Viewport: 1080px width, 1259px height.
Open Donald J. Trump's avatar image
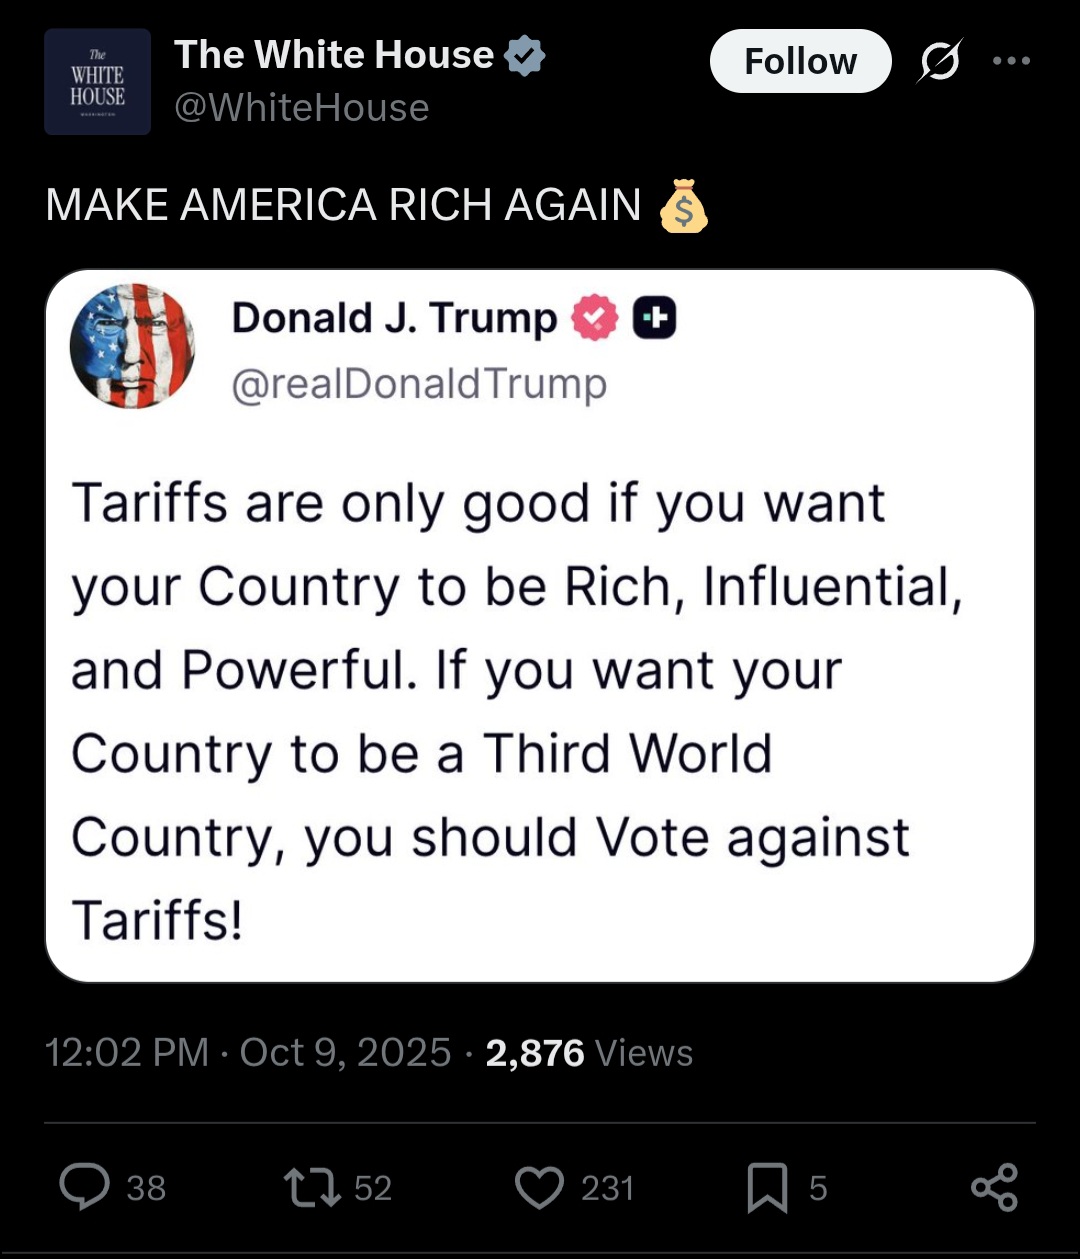point(132,346)
